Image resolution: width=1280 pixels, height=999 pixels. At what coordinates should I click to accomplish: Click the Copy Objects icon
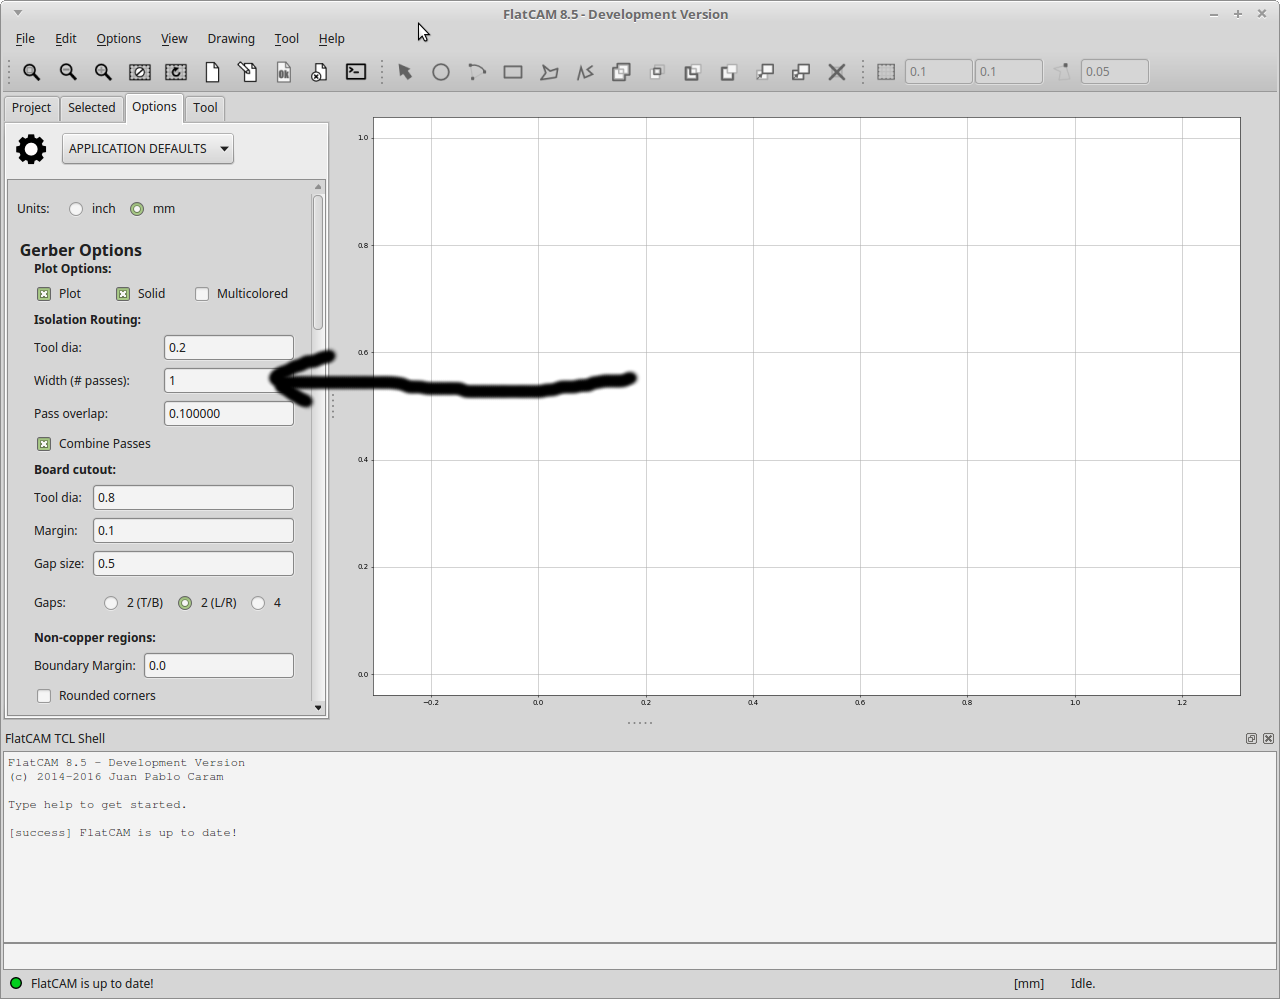pos(801,72)
